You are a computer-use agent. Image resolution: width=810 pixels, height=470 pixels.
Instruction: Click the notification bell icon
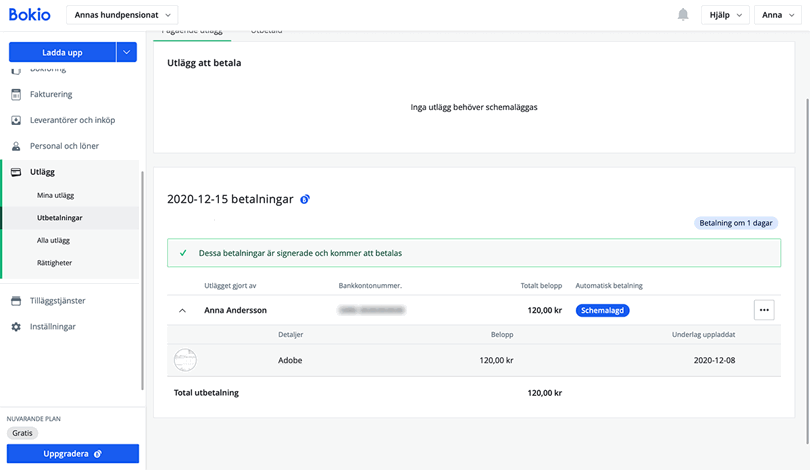683,15
